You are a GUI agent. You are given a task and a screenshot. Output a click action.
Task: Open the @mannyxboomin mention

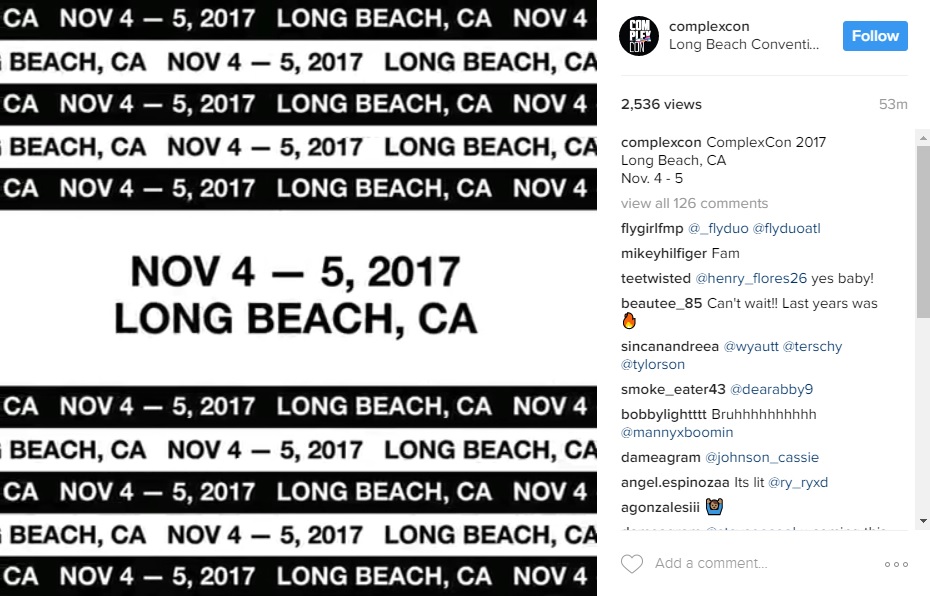point(677,432)
